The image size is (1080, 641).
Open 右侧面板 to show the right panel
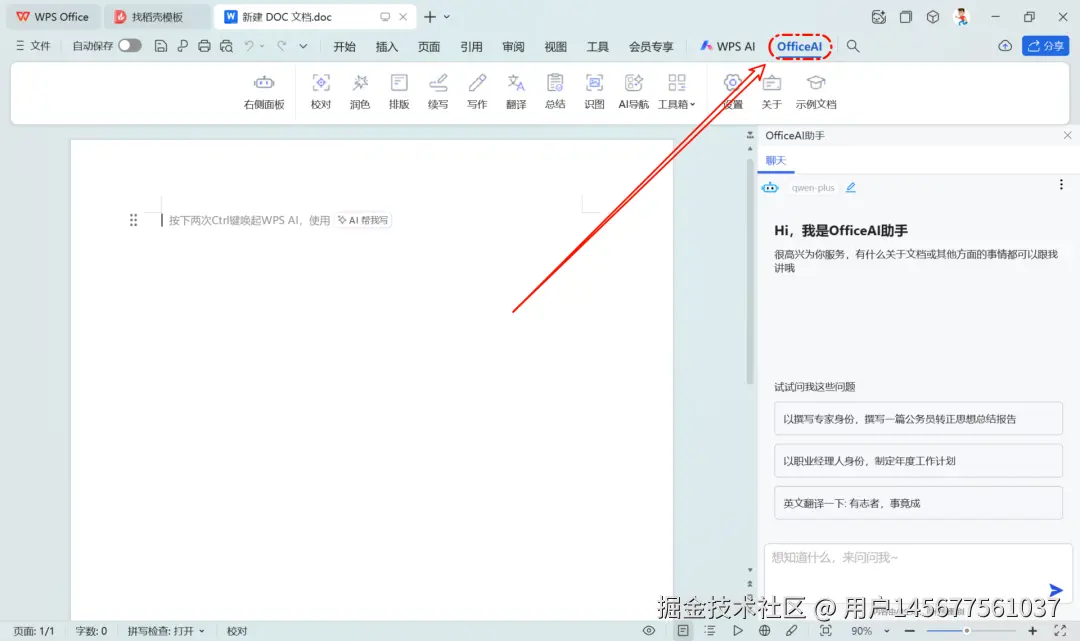click(x=263, y=92)
